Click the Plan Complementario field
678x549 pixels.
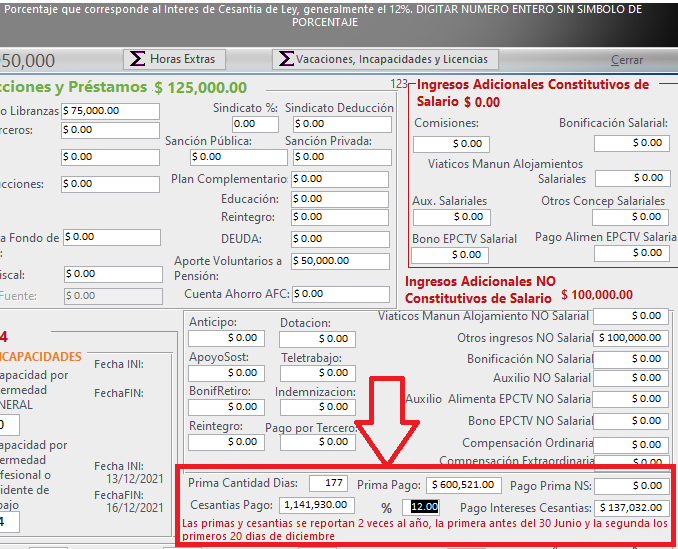click(340, 179)
